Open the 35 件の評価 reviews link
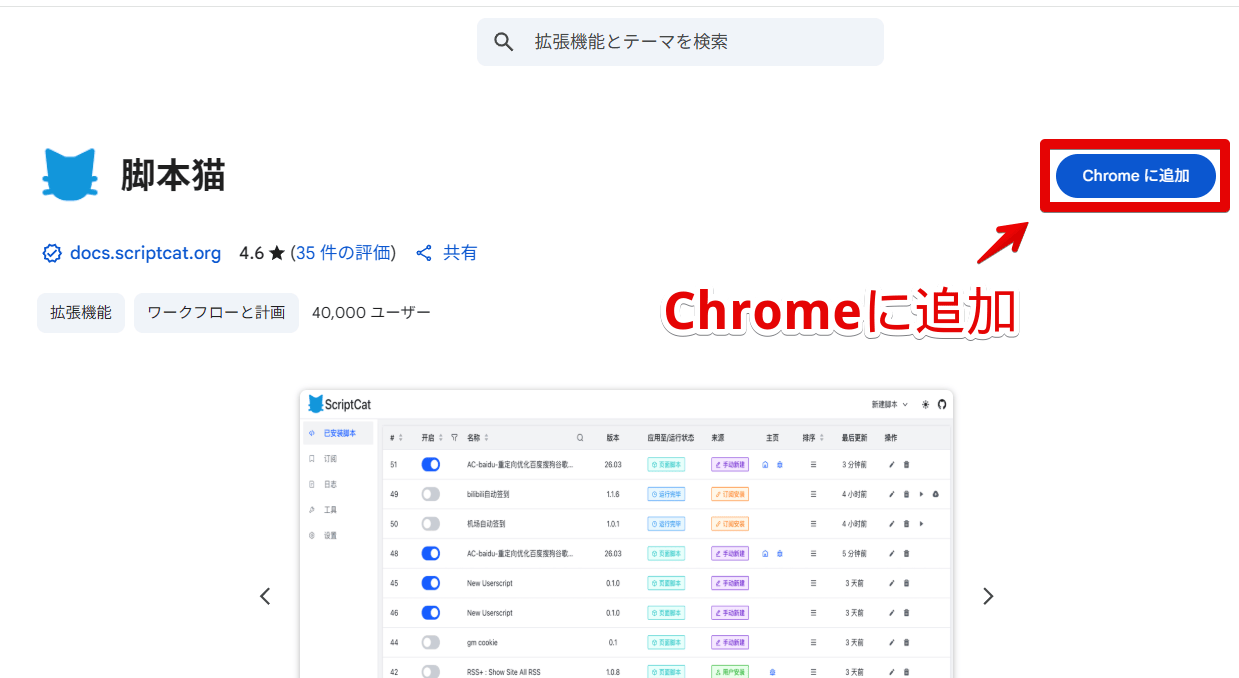1239x678 pixels. point(343,253)
